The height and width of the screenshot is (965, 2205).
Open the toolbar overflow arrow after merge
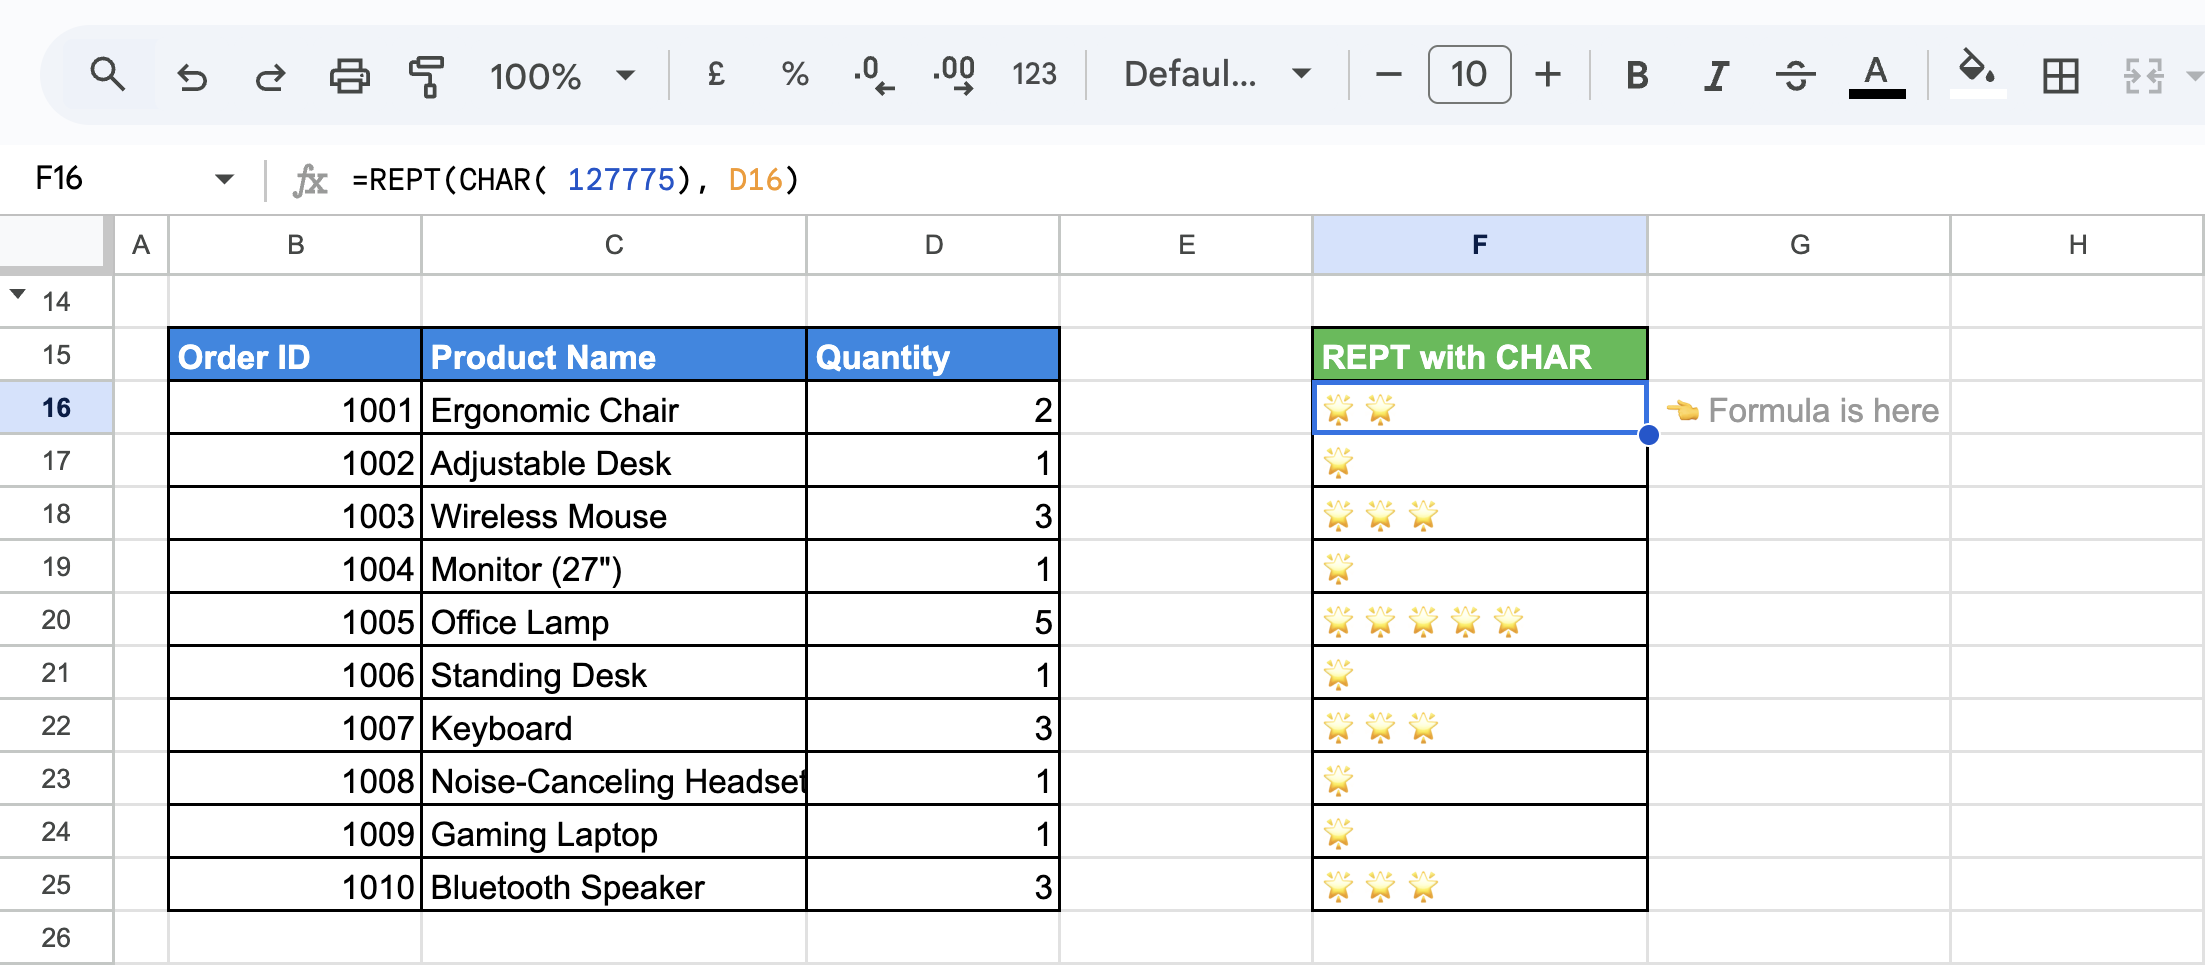[x=2195, y=76]
